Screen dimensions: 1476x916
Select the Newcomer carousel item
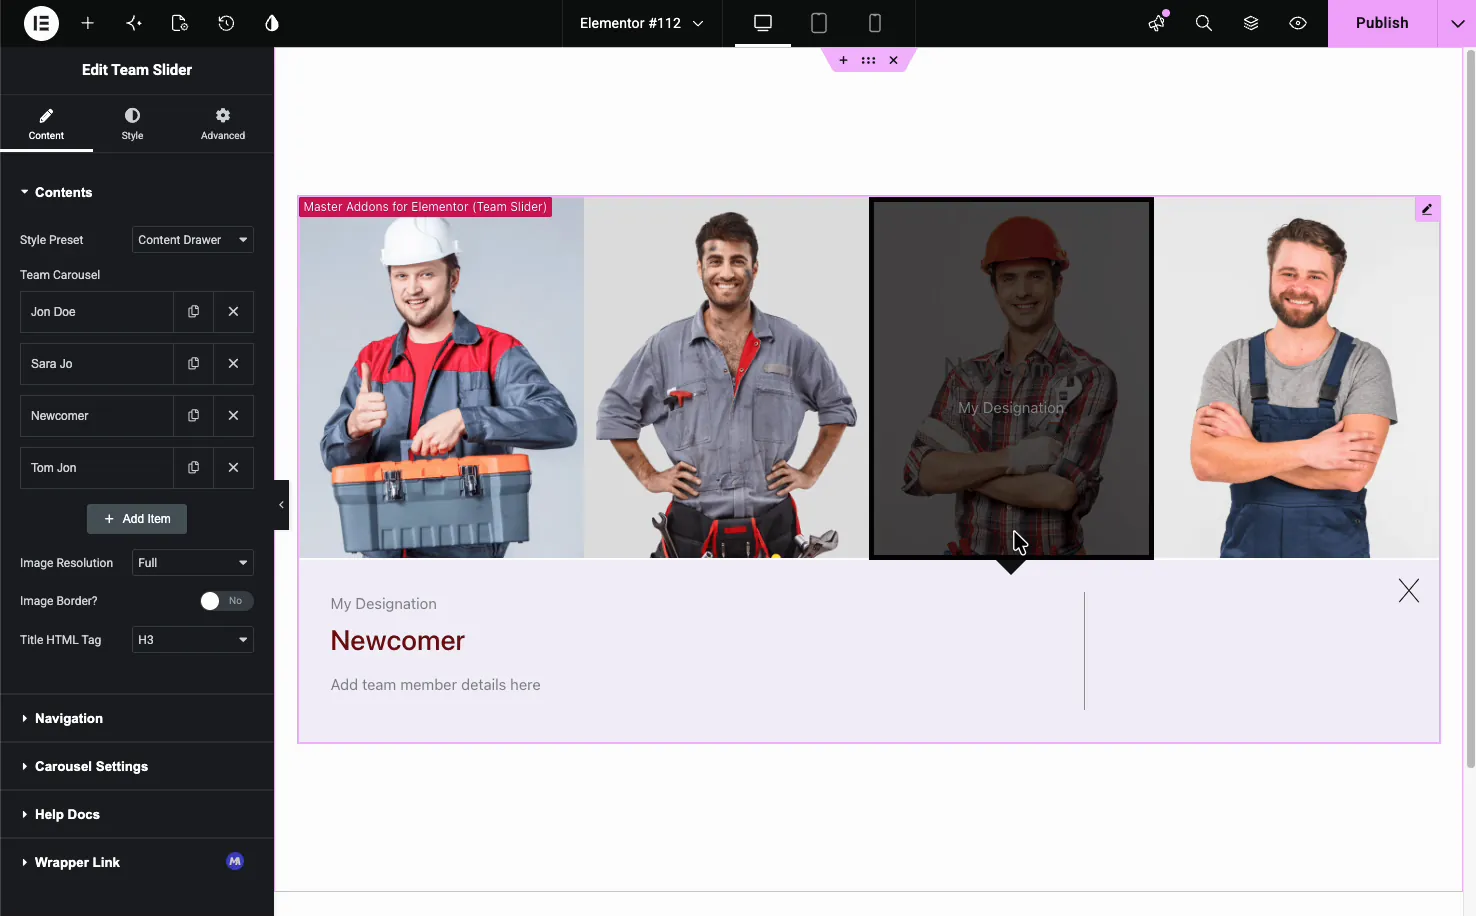coord(97,416)
